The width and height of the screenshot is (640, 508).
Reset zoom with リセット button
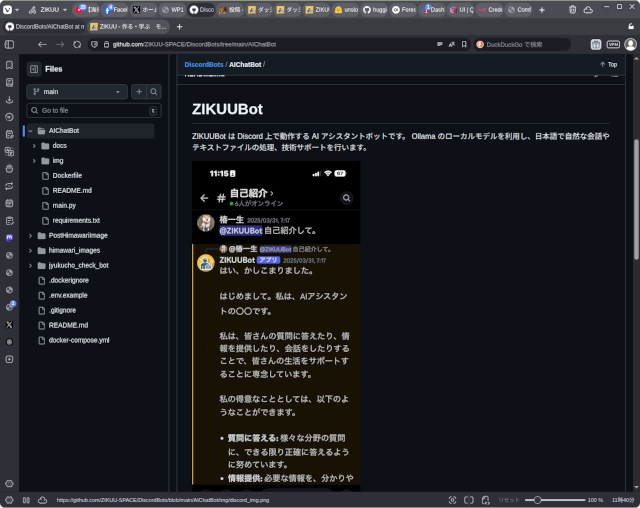coord(509,500)
